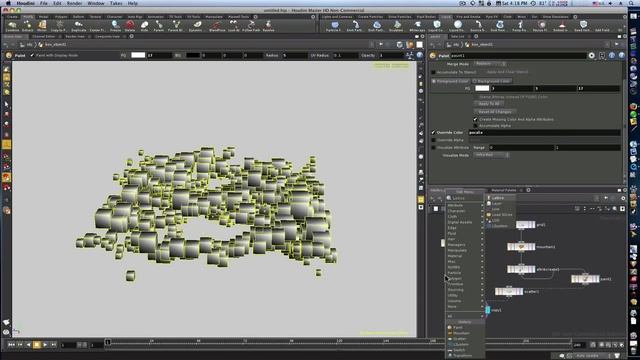Click the Pump From Object shelf tool
640x360 pixels.
tap(519, 26)
